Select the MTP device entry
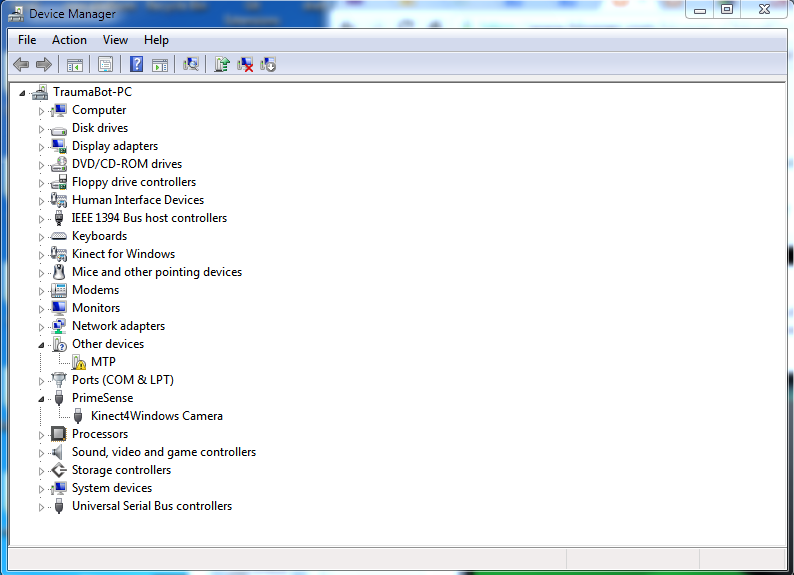794x575 pixels. pos(103,362)
